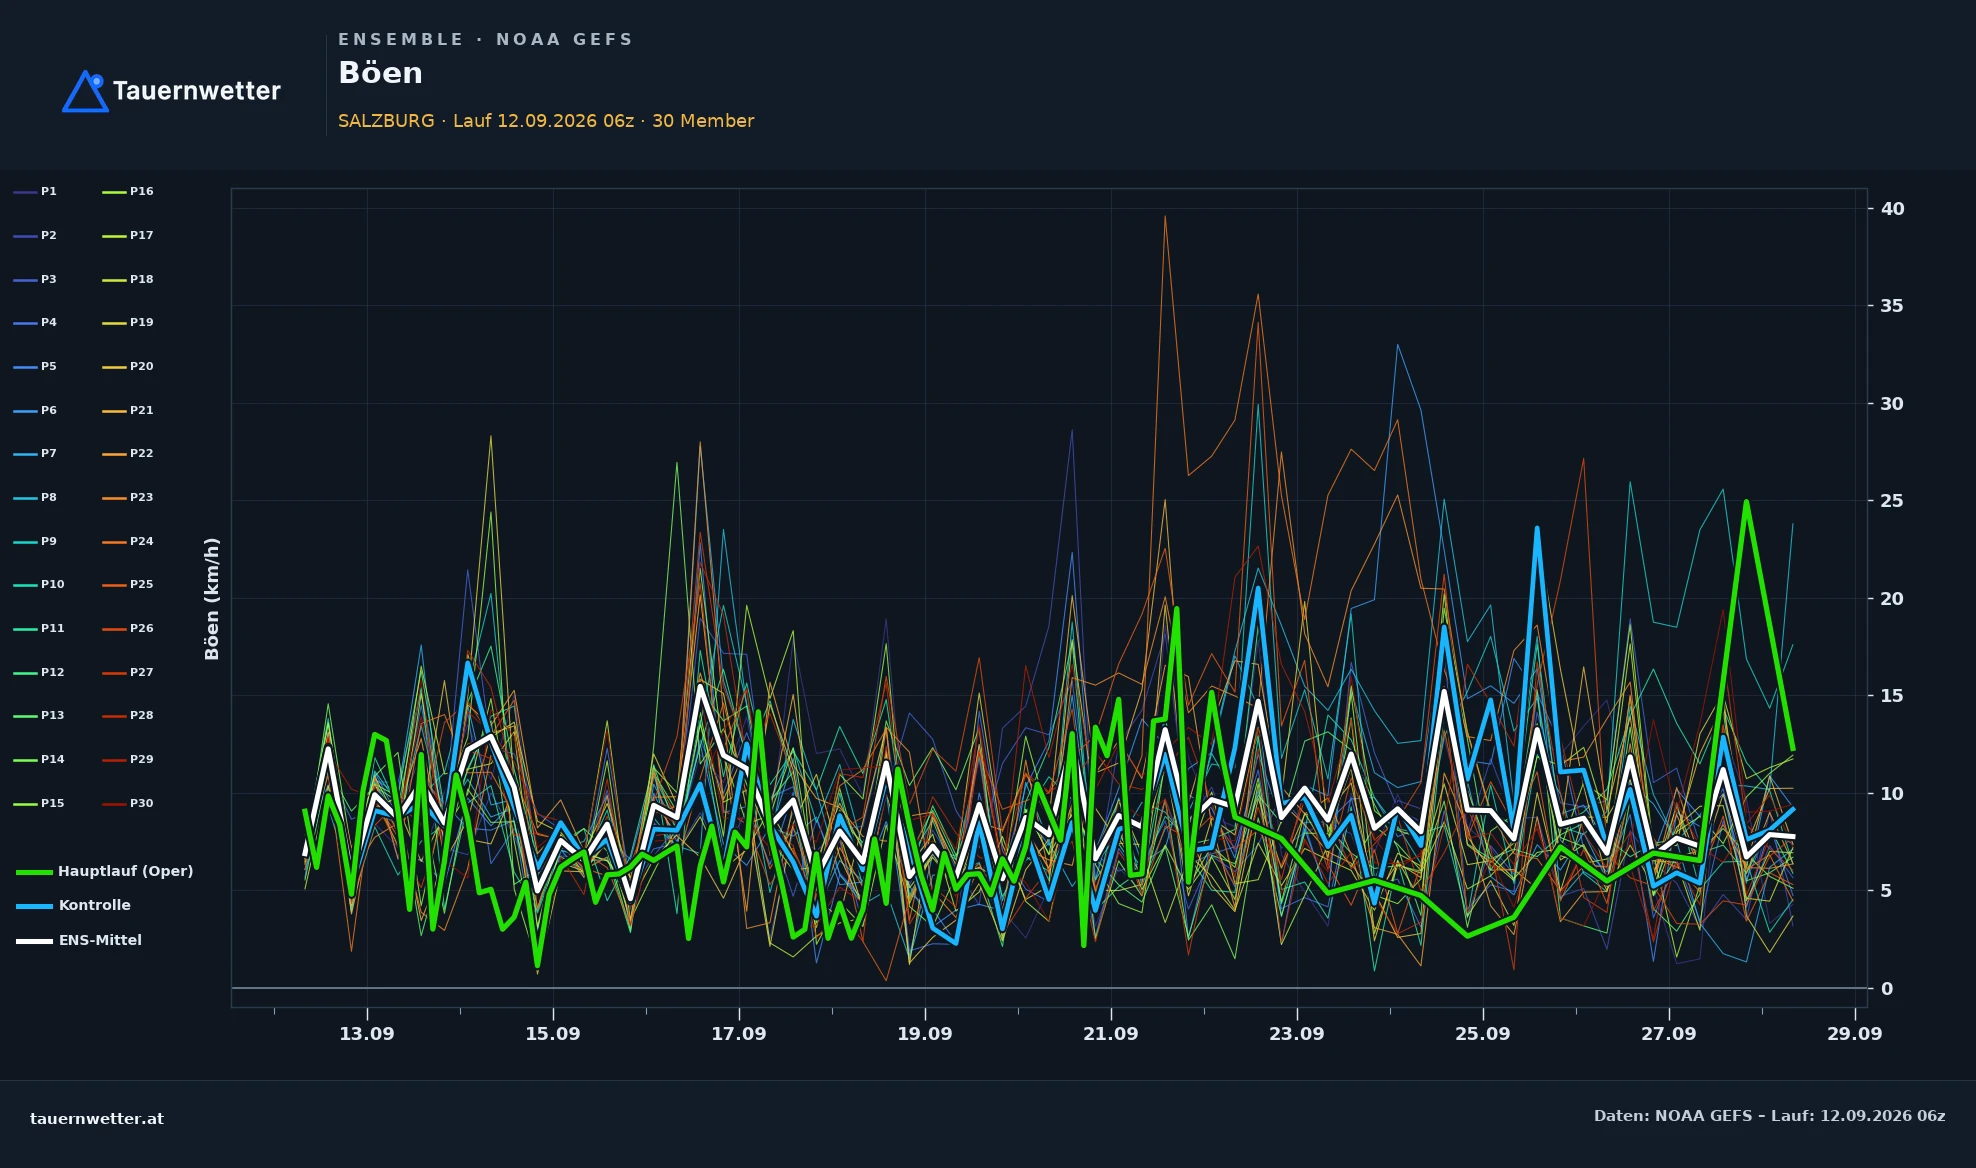Viewport: 1976px width, 1168px height.
Task: Click the 10 value on y-axis
Action: click(x=1892, y=794)
